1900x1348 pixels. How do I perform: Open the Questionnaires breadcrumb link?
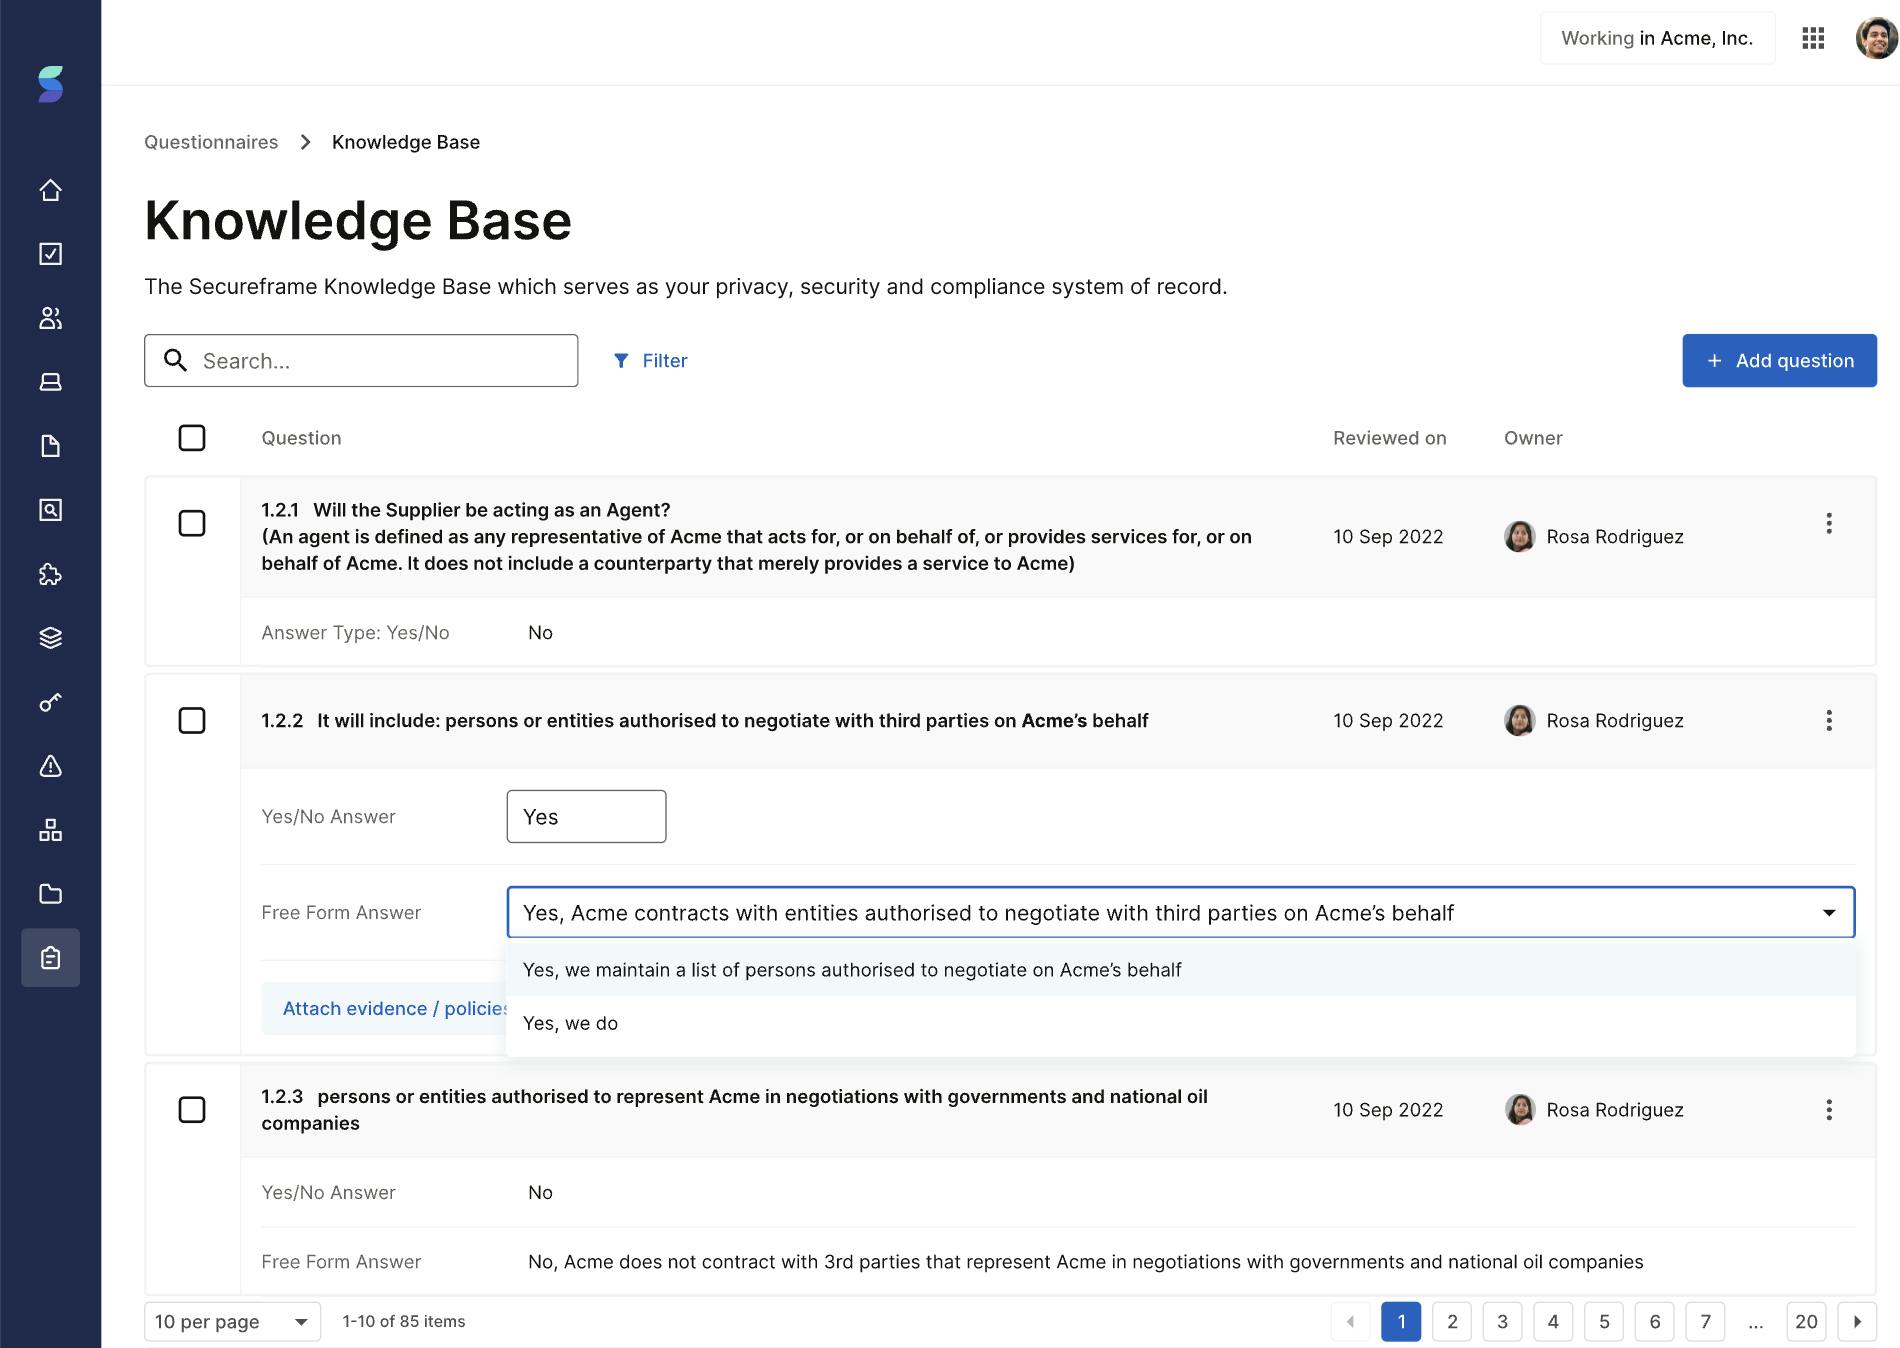211,142
